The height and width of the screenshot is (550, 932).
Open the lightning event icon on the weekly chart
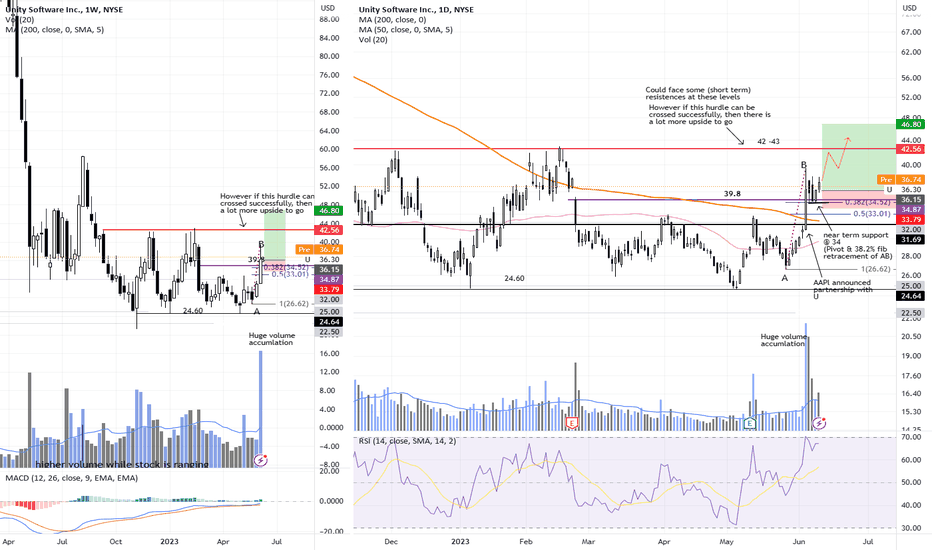pos(260,460)
